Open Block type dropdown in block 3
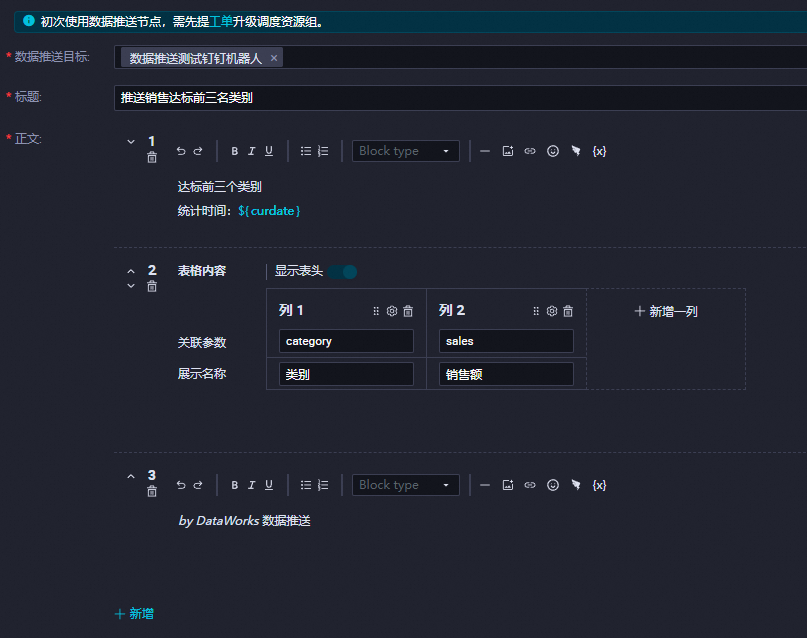Image resolution: width=807 pixels, height=638 pixels. point(406,485)
